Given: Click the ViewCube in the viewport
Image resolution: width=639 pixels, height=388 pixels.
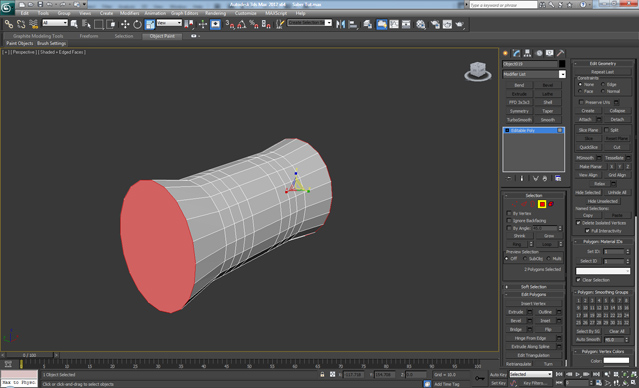Looking at the screenshot, I should point(478,71).
